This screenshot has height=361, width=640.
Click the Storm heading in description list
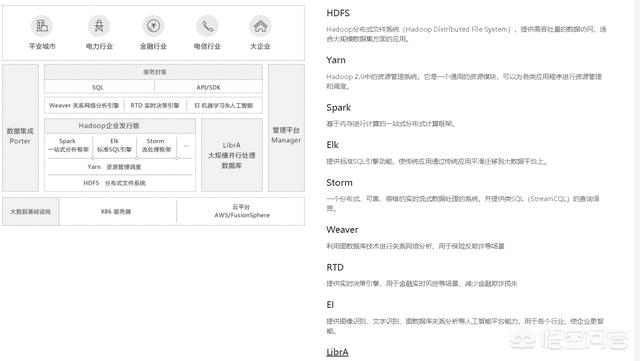pyautogui.click(x=339, y=183)
